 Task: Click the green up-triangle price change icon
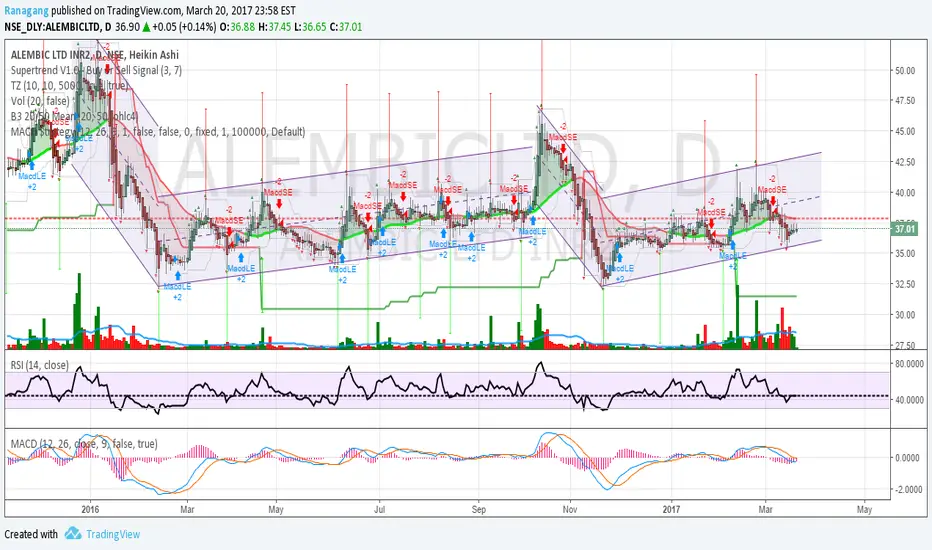point(146,27)
